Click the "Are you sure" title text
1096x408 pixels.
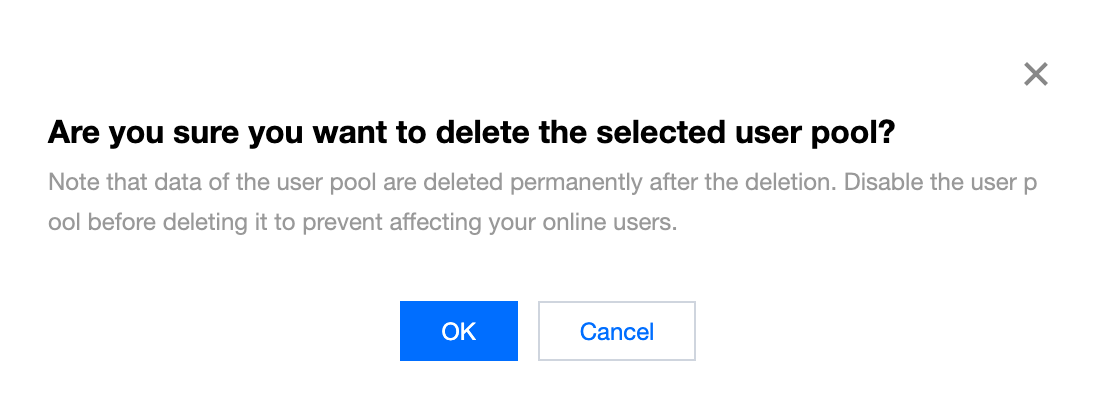tap(470, 134)
